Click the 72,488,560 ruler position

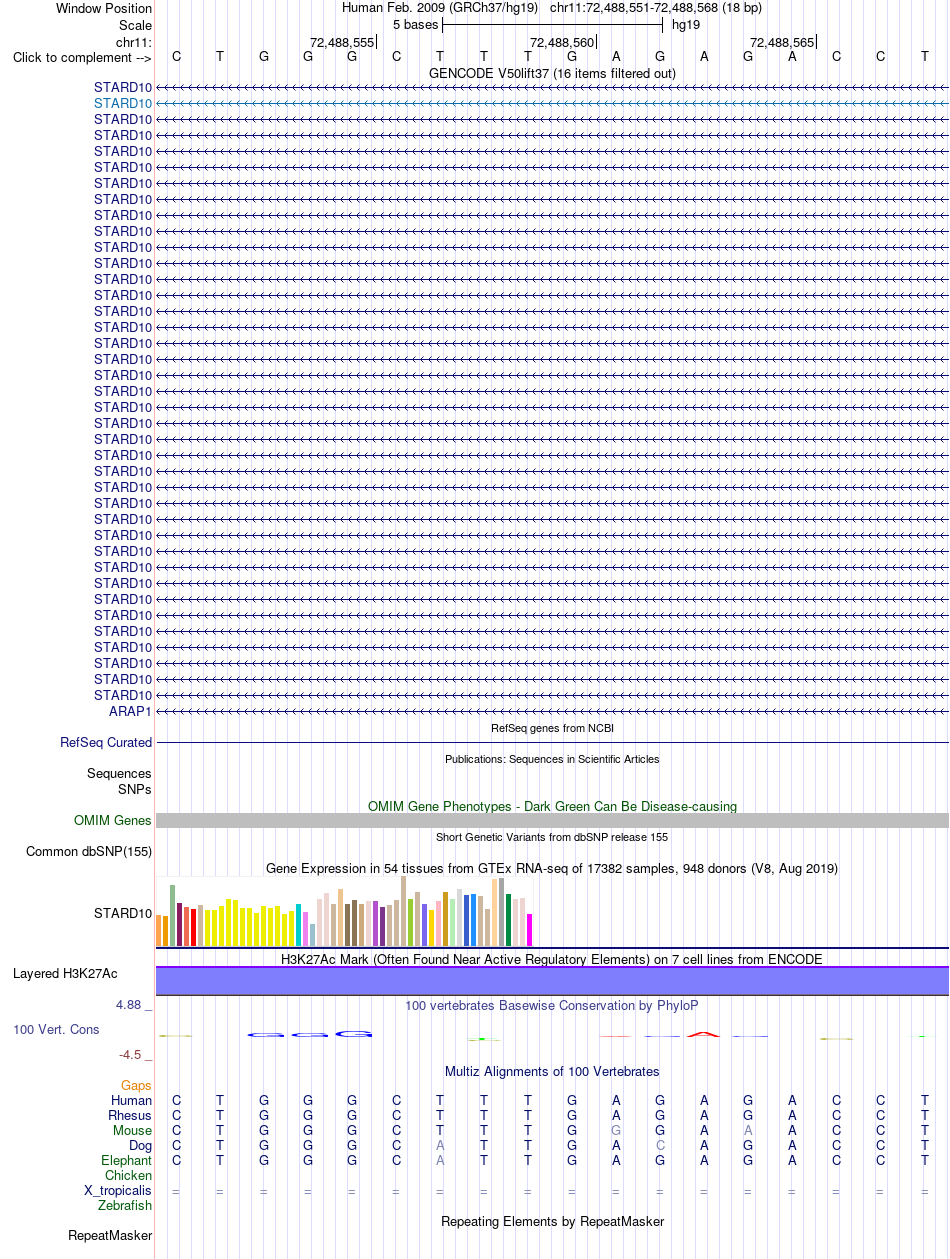[x=562, y=43]
